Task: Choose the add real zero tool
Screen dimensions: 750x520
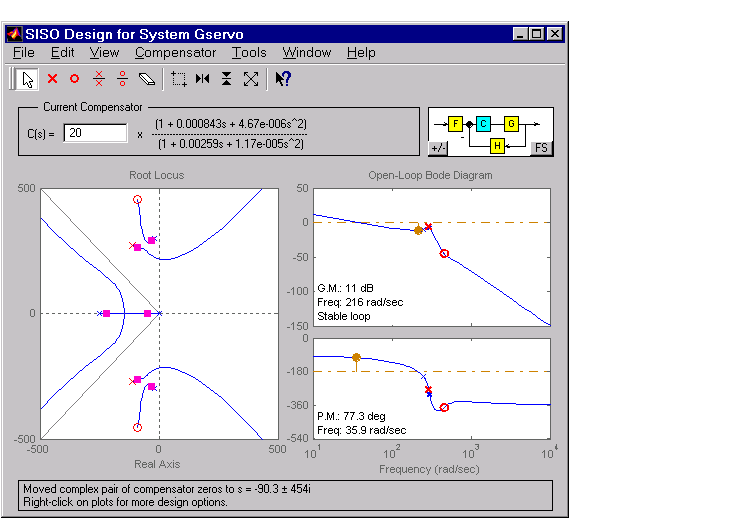Action: (74, 78)
